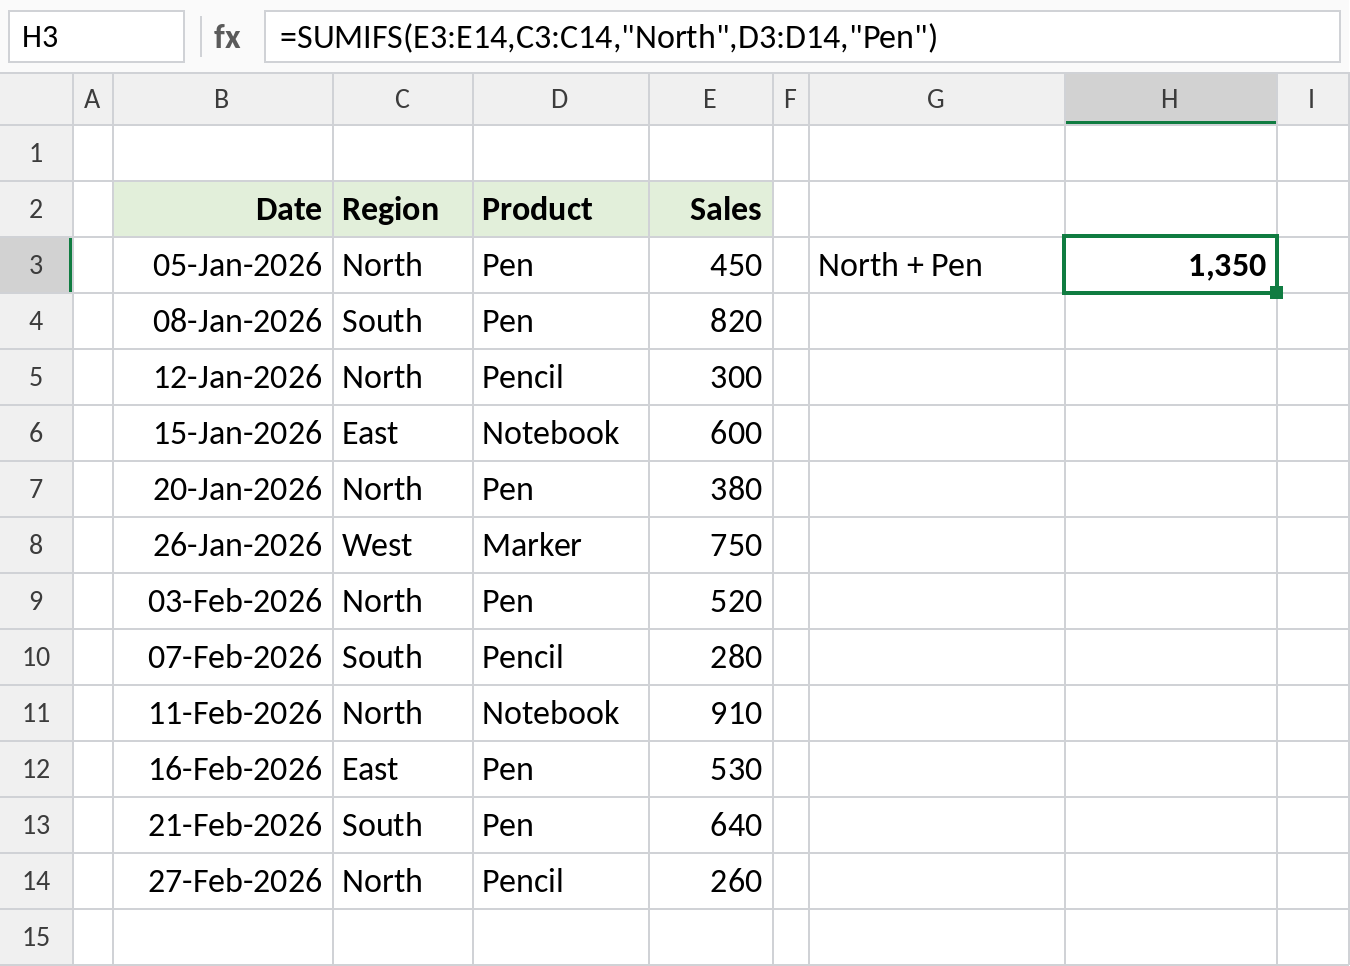Click the sales value 600
The image size is (1350, 966).
tap(711, 433)
